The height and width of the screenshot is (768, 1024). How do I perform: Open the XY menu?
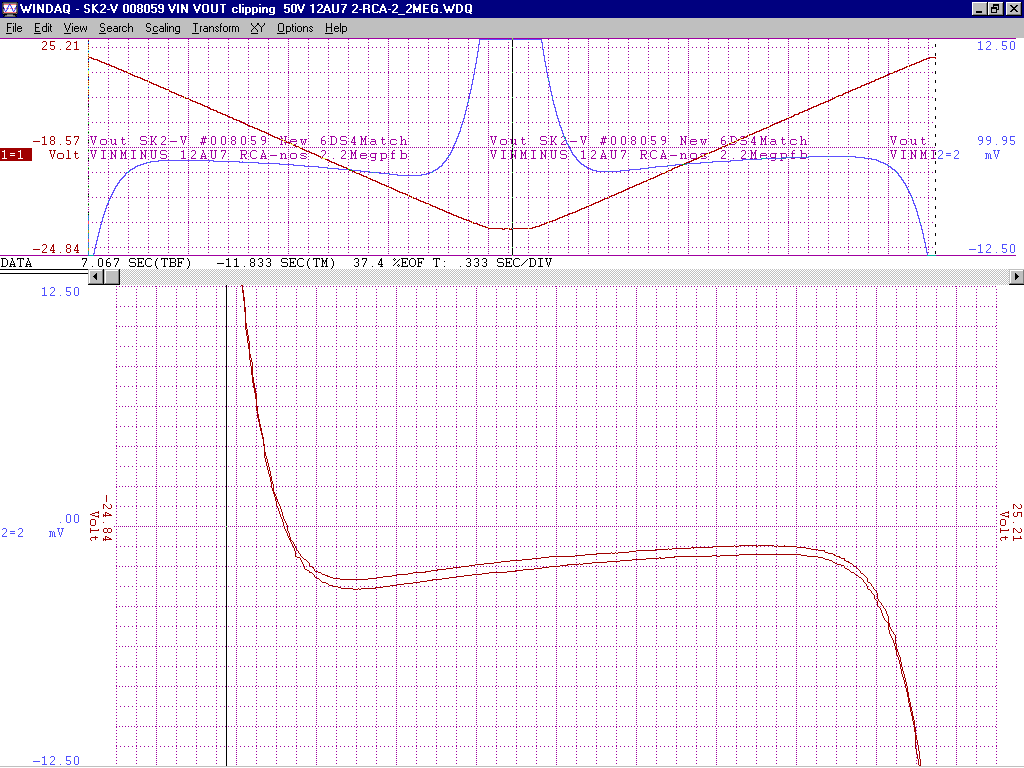pos(258,28)
